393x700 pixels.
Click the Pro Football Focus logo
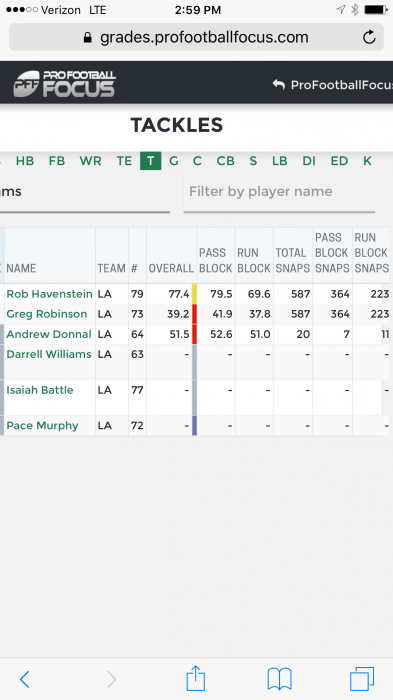pos(64,83)
